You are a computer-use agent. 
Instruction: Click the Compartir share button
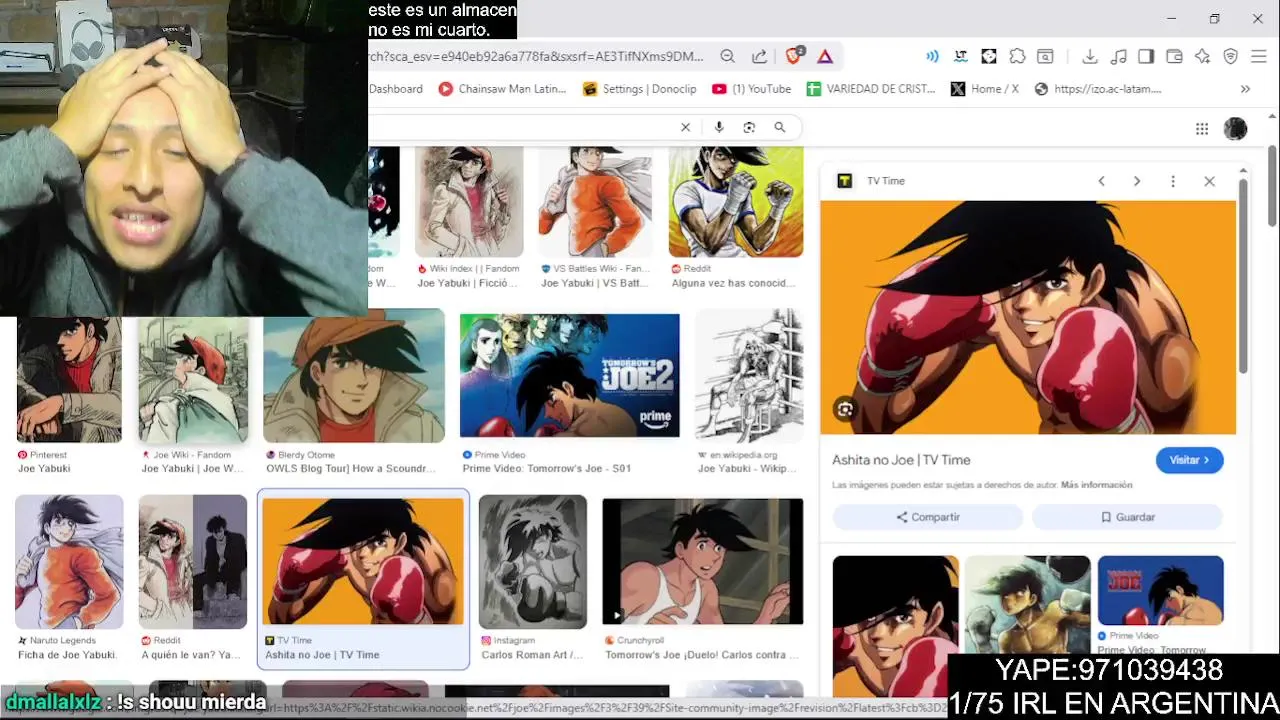(927, 517)
